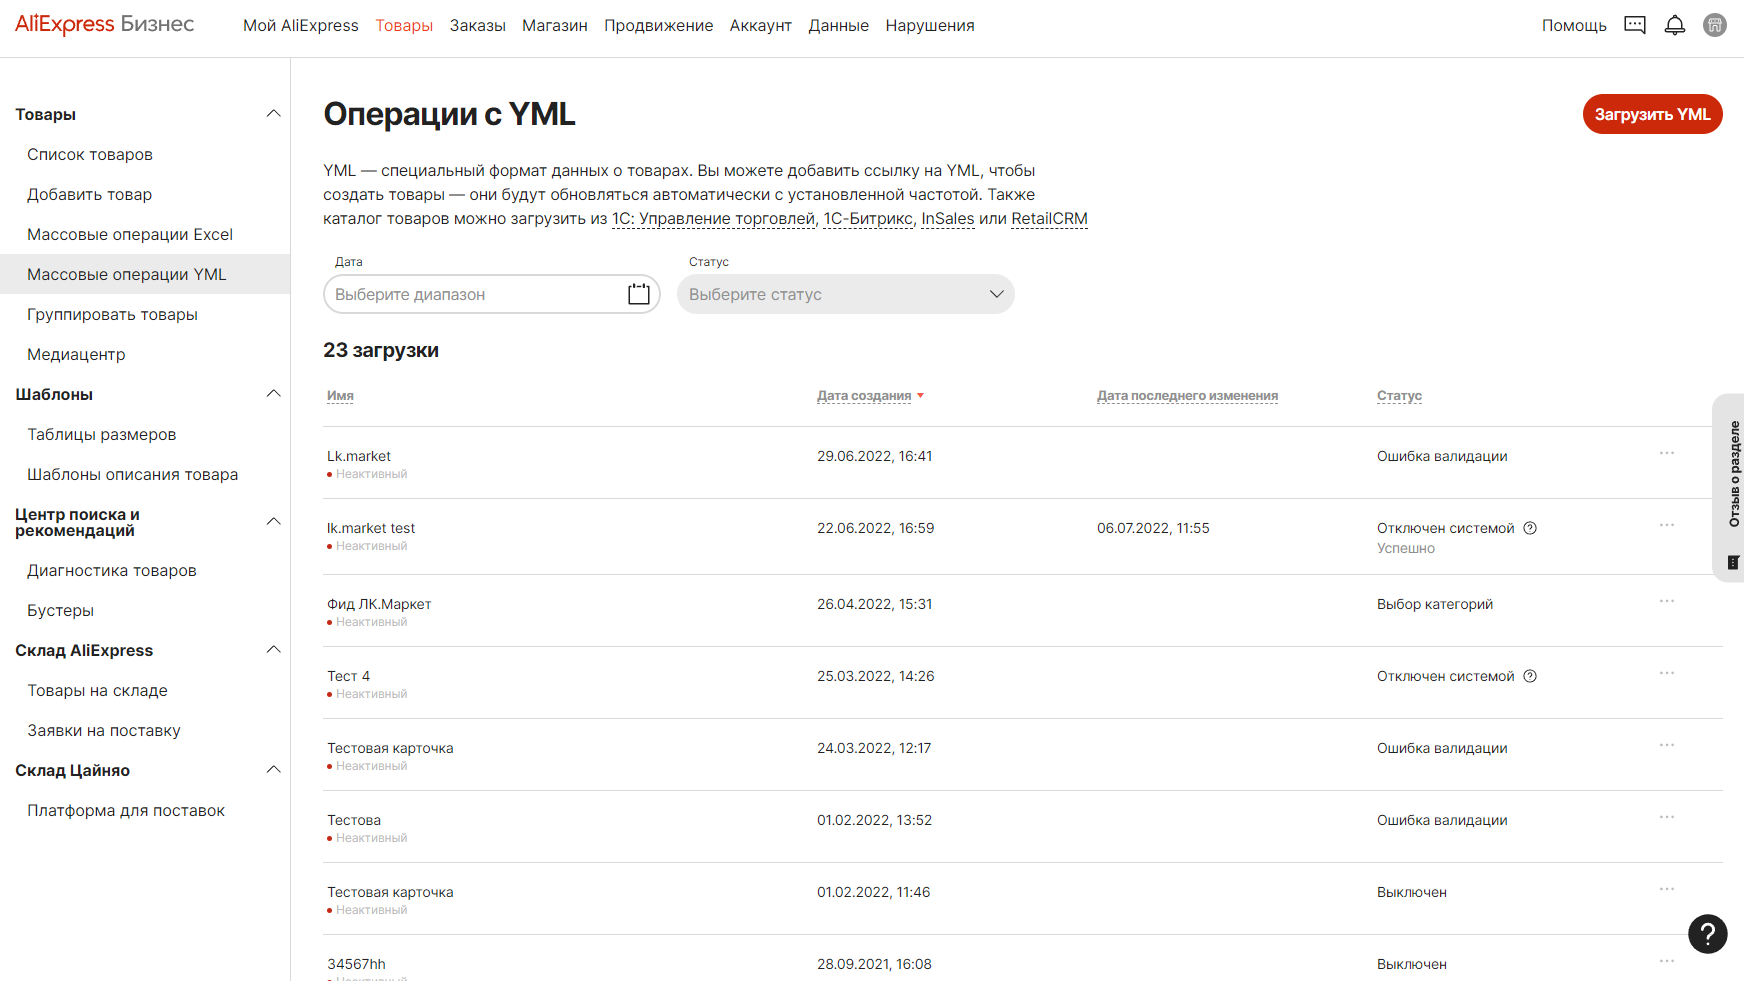The height and width of the screenshot is (981, 1744).
Task: Collapse Центр поиска и рекомендаций section
Action: (x=273, y=522)
